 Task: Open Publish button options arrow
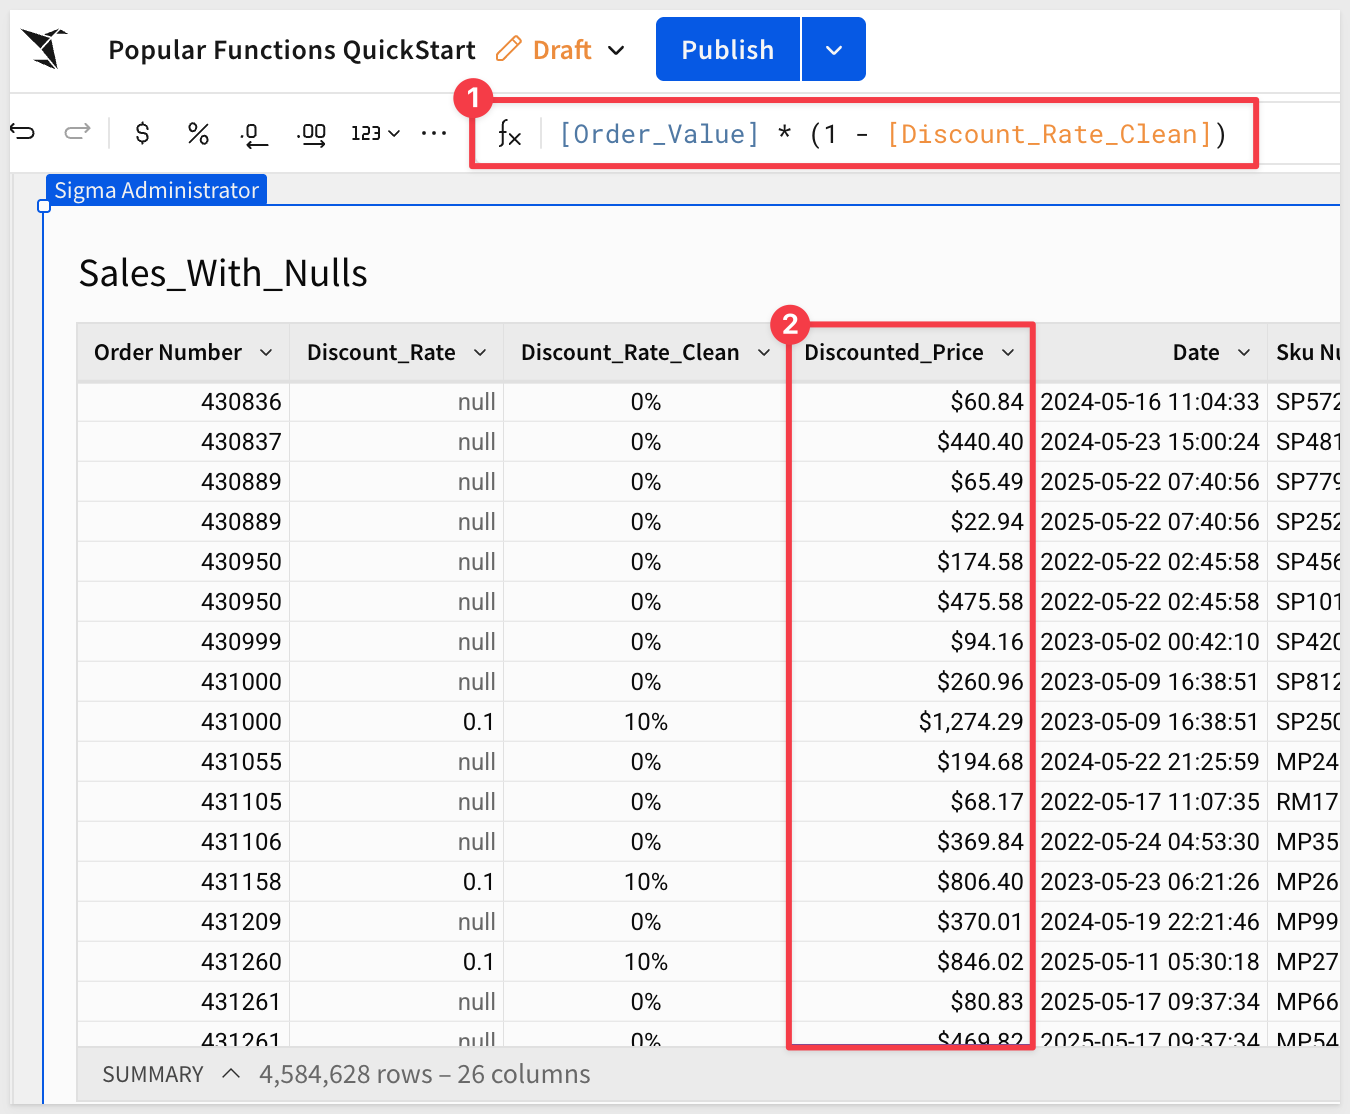[833, 50]
